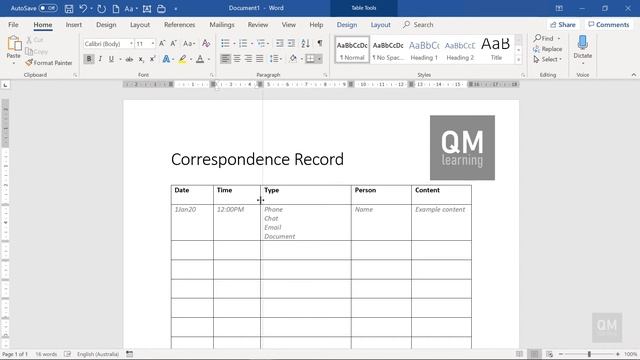Switch to the References tab

pyautogui.click(x=180, y=25)
